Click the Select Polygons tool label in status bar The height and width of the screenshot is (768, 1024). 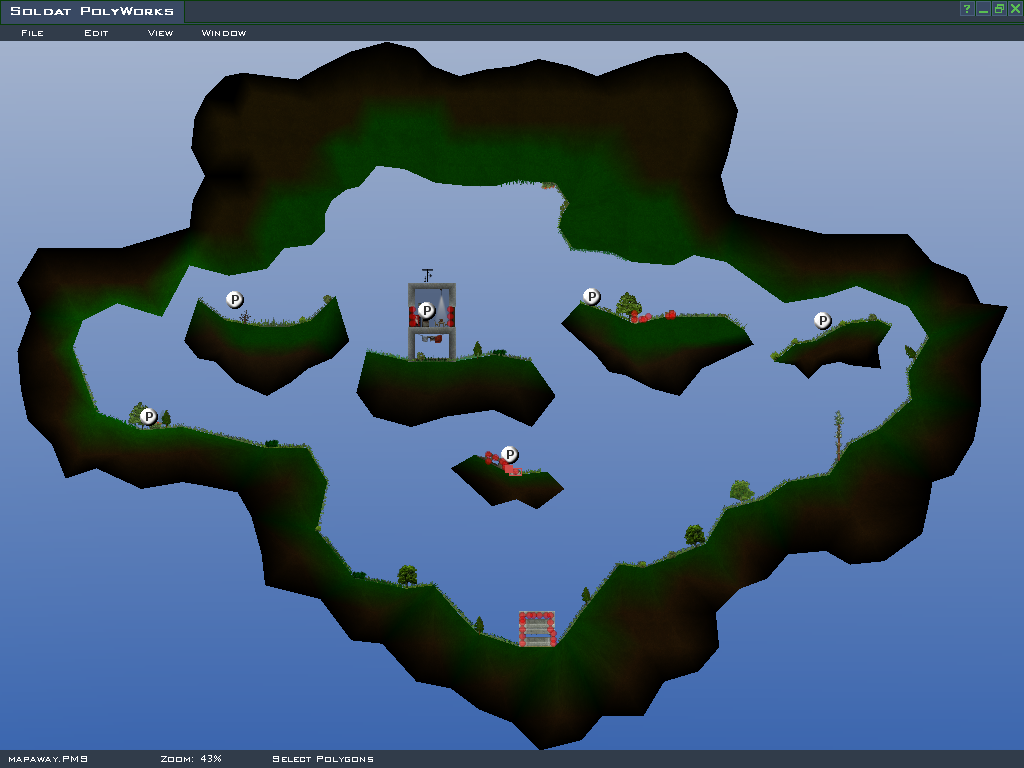pyautogui.click(x=323, y=759)
